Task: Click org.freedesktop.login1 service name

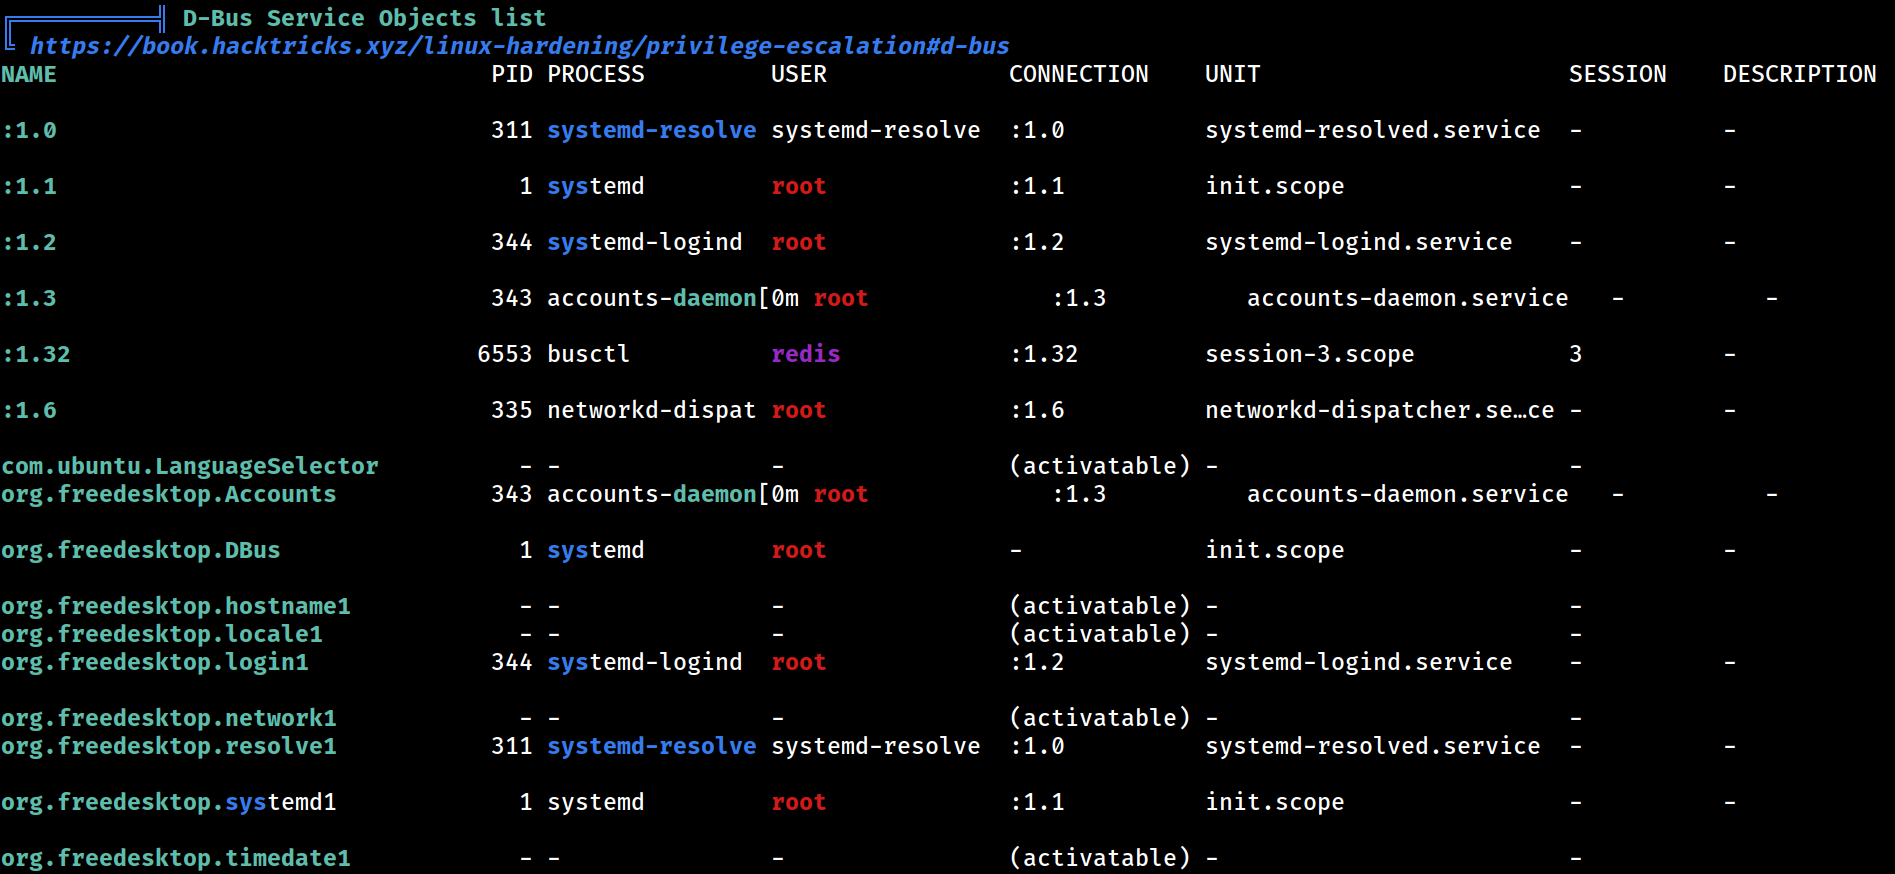Action: (155, 662)
